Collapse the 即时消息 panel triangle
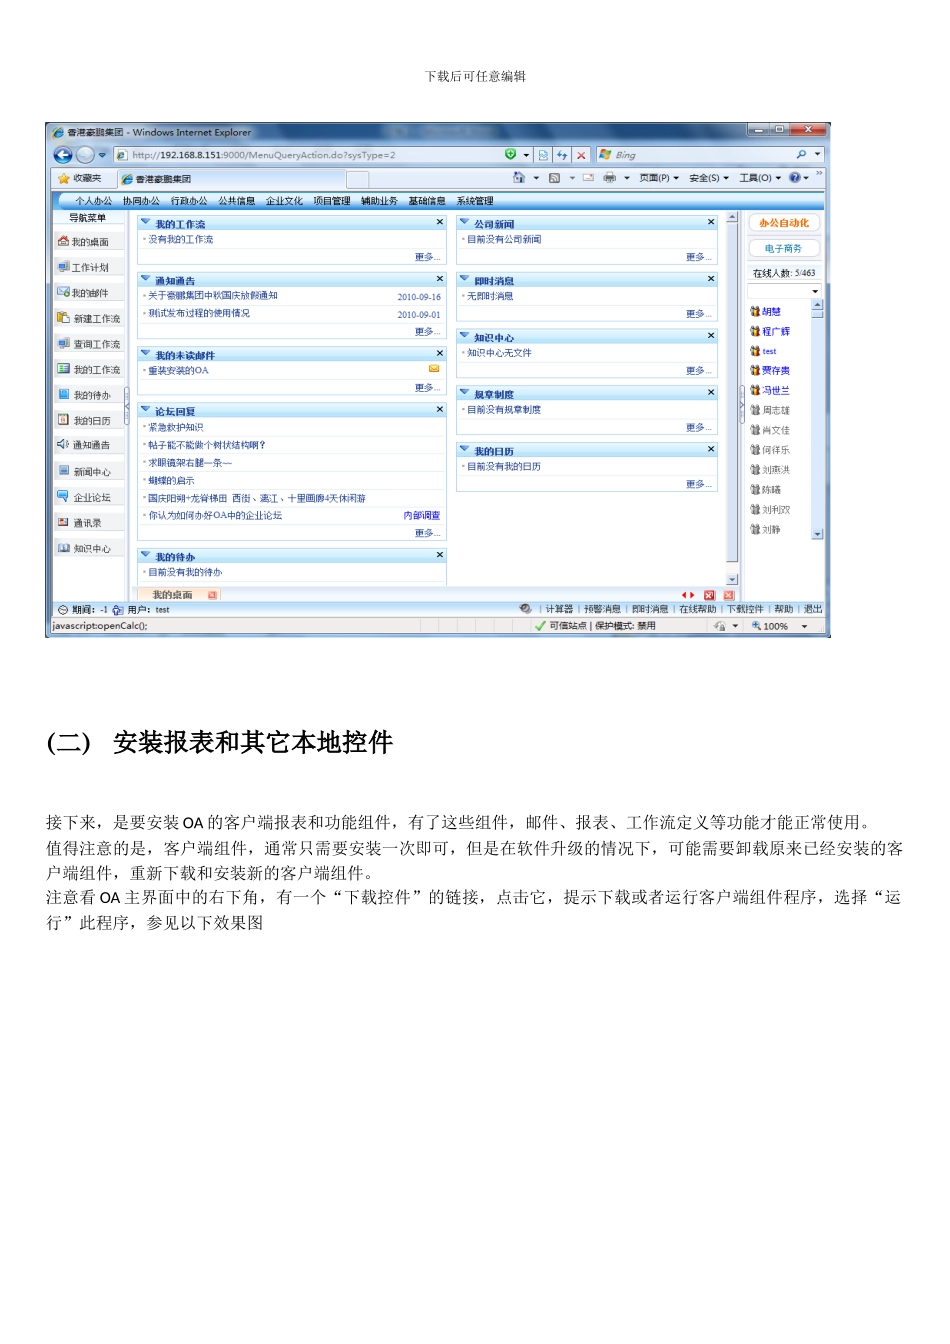This screenshot has height=1344, width=950. pos(464,280)
